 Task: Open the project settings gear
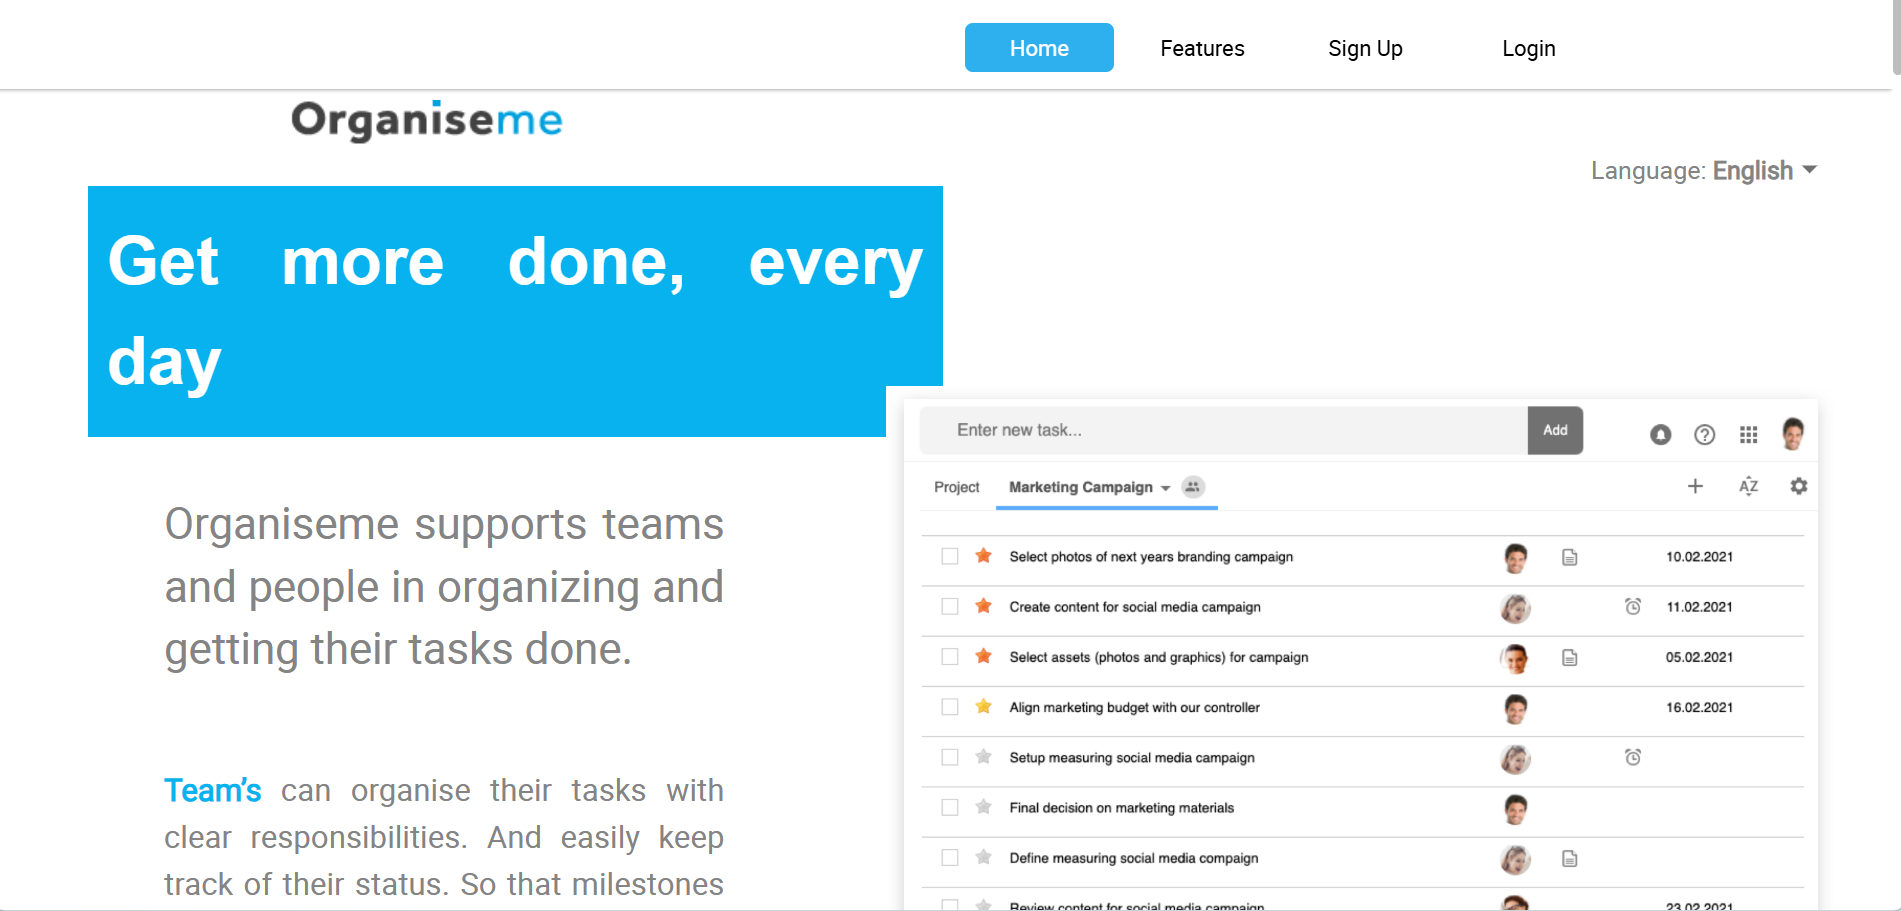click(1798, 486)
